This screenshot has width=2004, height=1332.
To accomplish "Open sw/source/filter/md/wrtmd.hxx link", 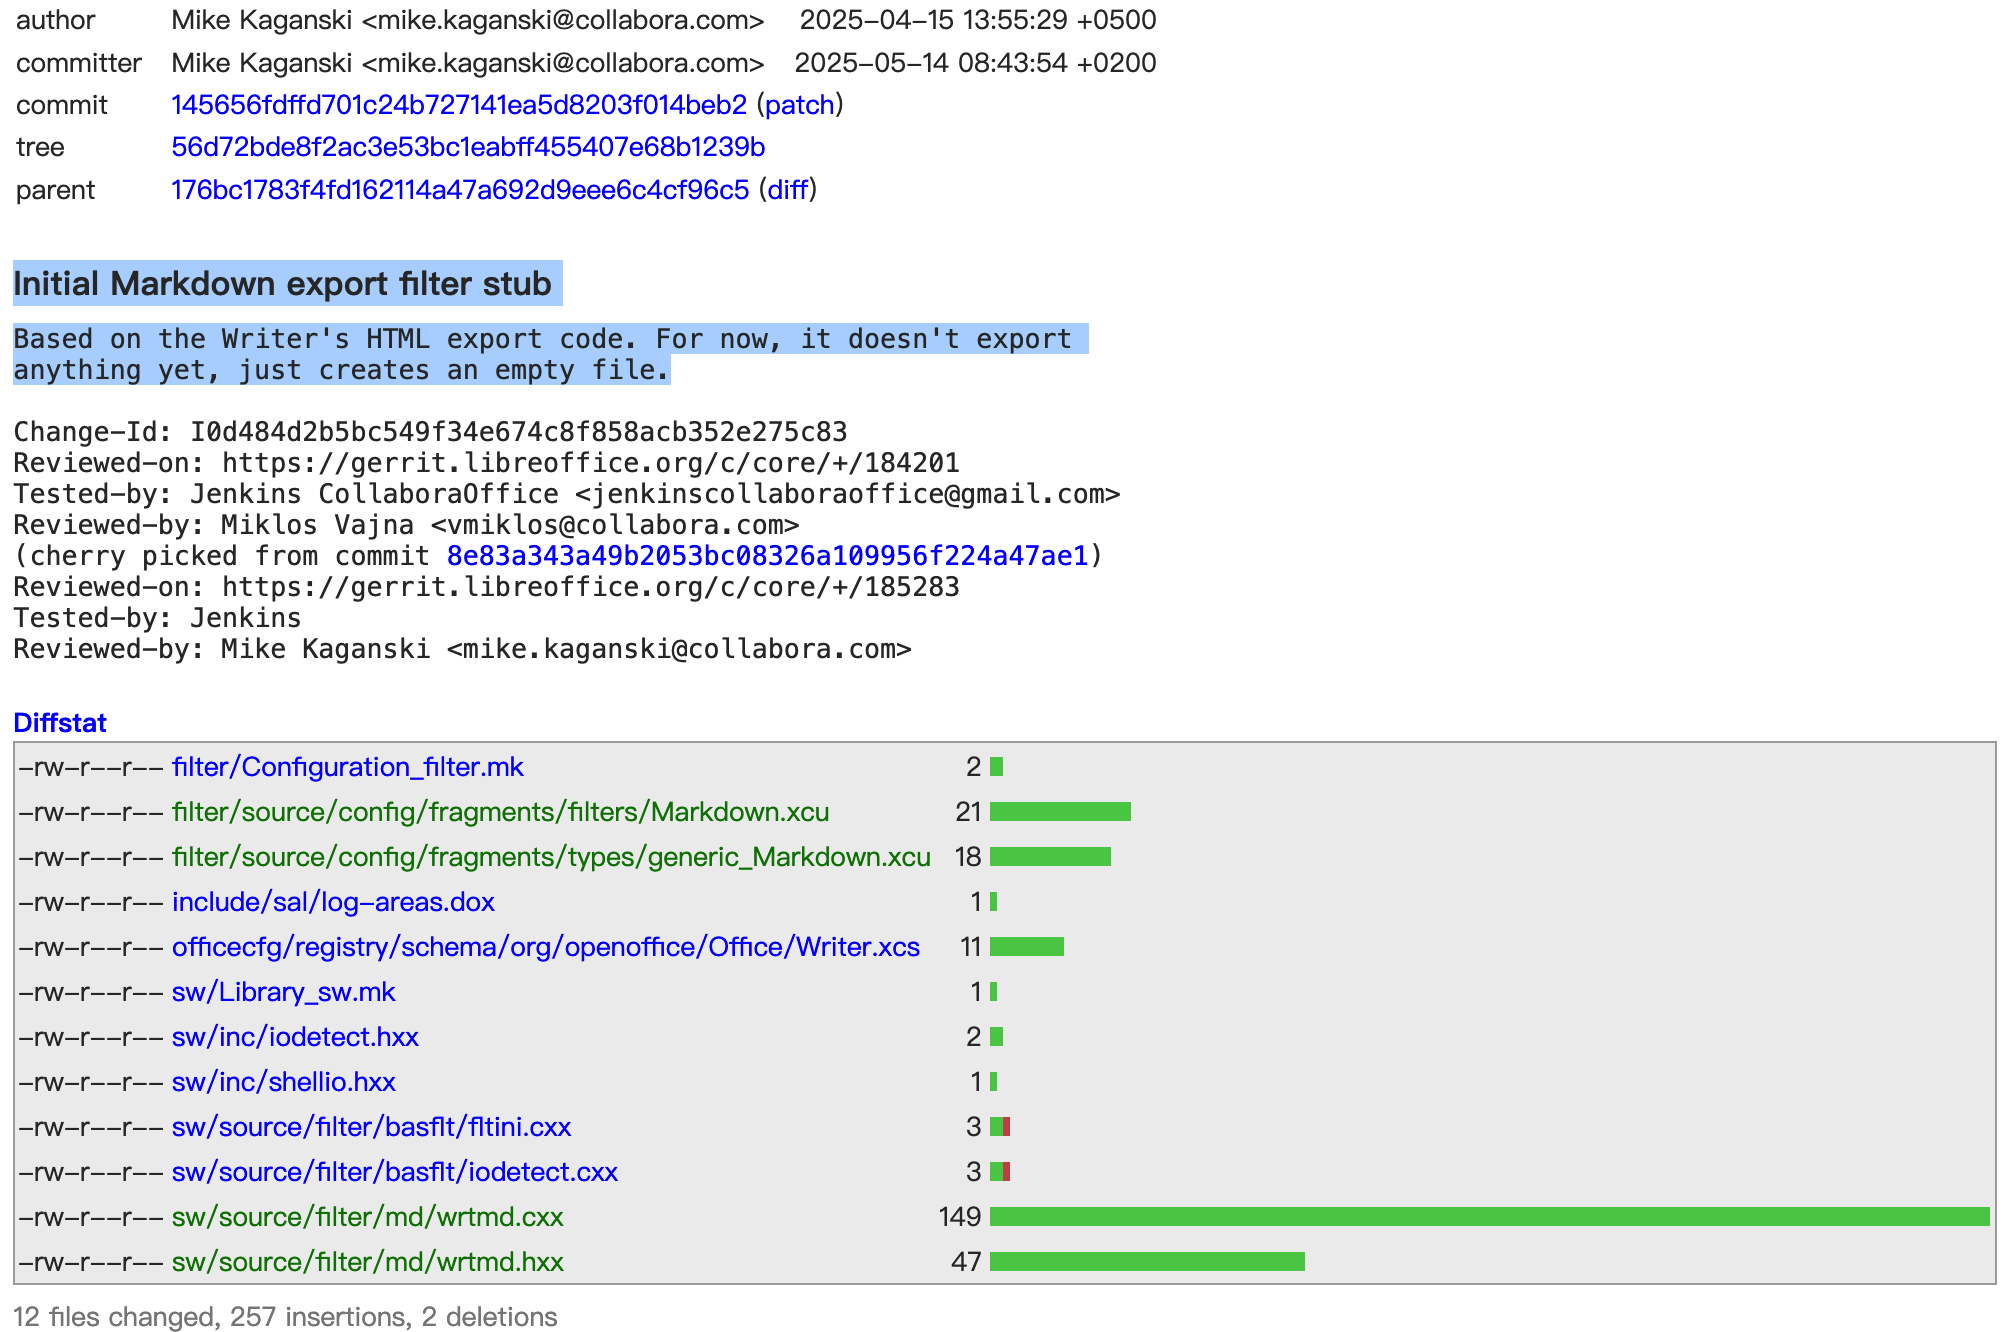I will (367, 1262).
